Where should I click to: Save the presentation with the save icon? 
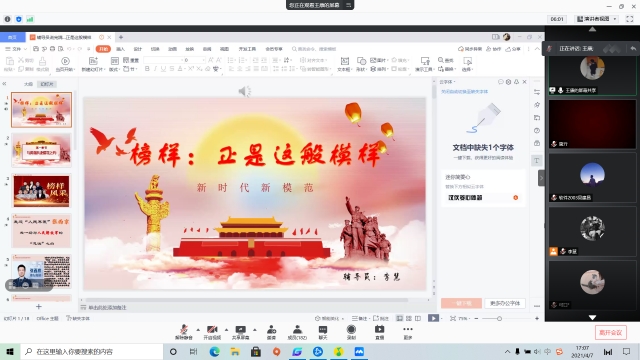coord(36,49)
